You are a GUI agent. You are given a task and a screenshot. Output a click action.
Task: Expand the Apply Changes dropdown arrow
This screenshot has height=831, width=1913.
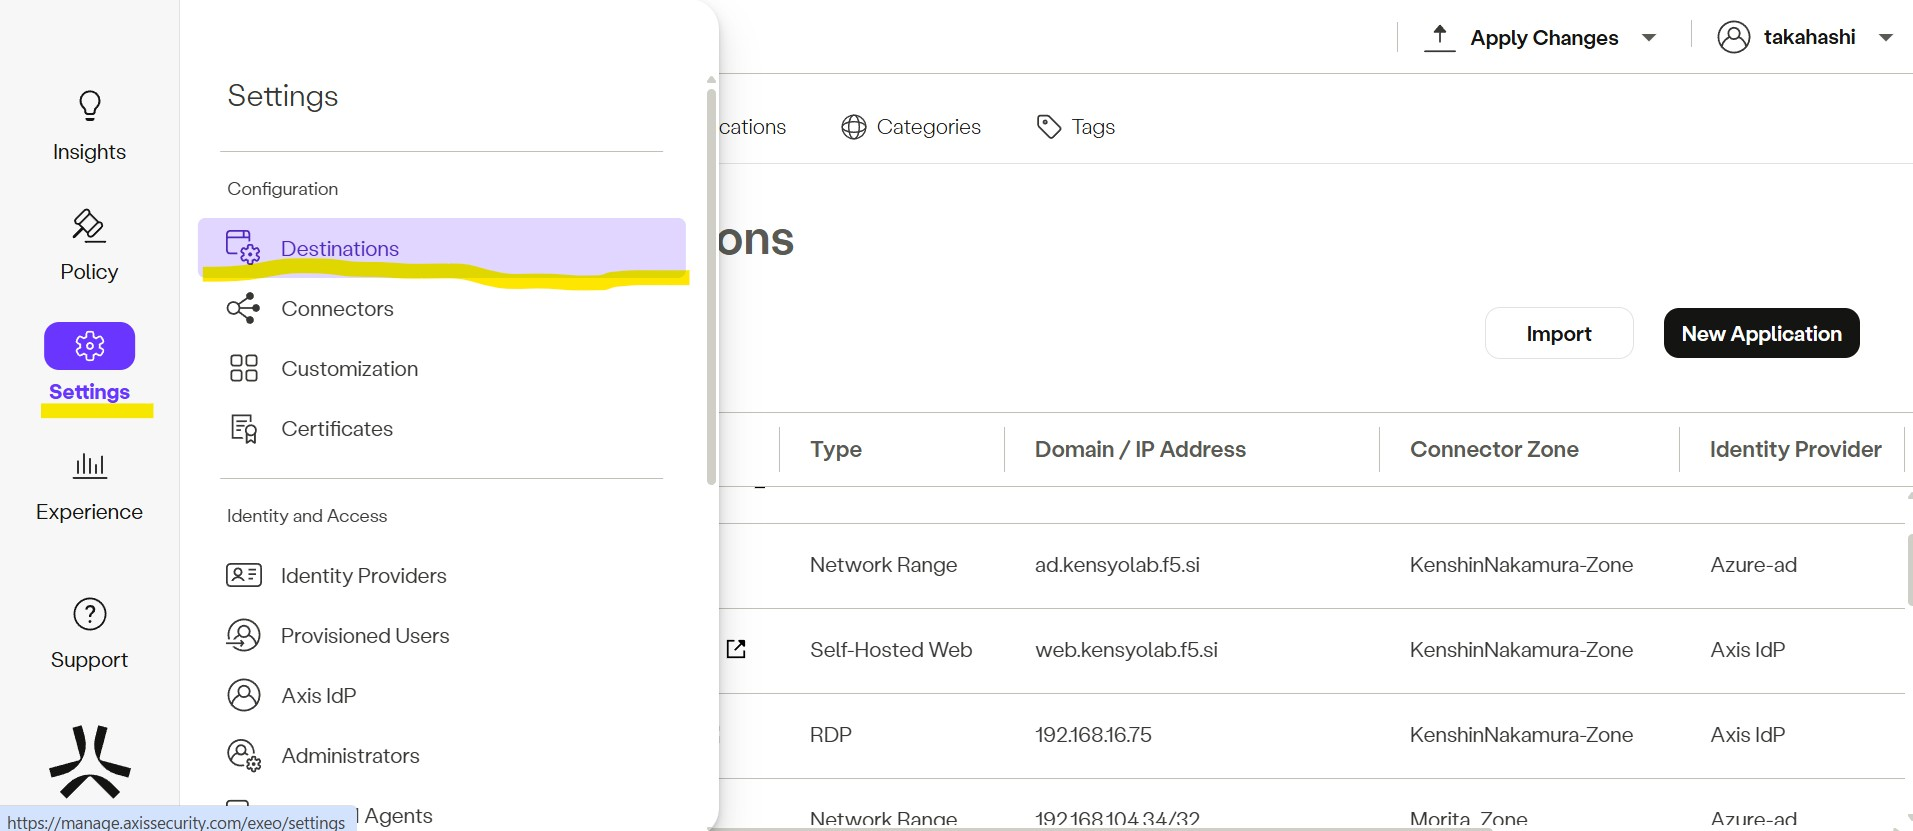point(1649,38)
